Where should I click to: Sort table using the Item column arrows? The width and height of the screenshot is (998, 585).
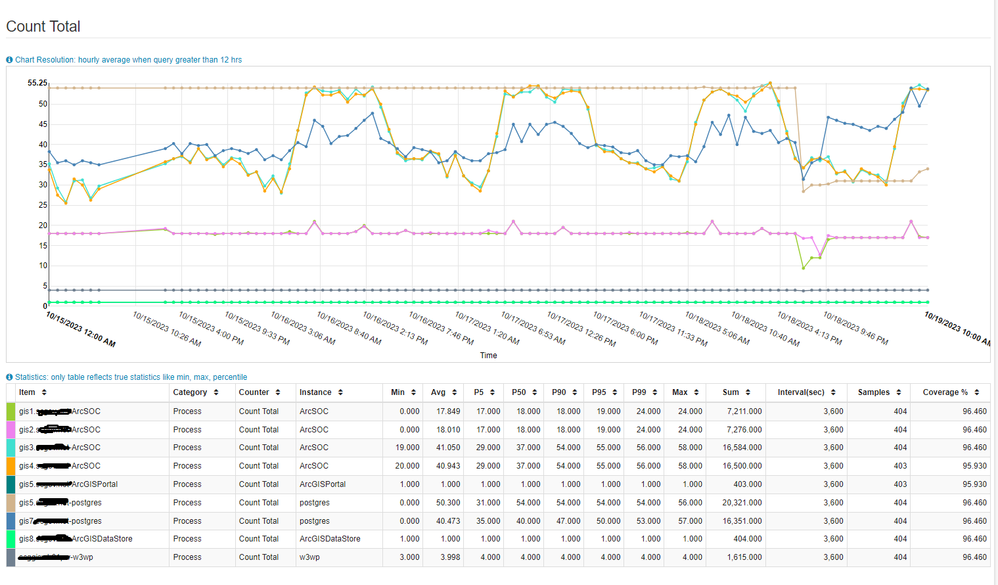coord(44,393)
